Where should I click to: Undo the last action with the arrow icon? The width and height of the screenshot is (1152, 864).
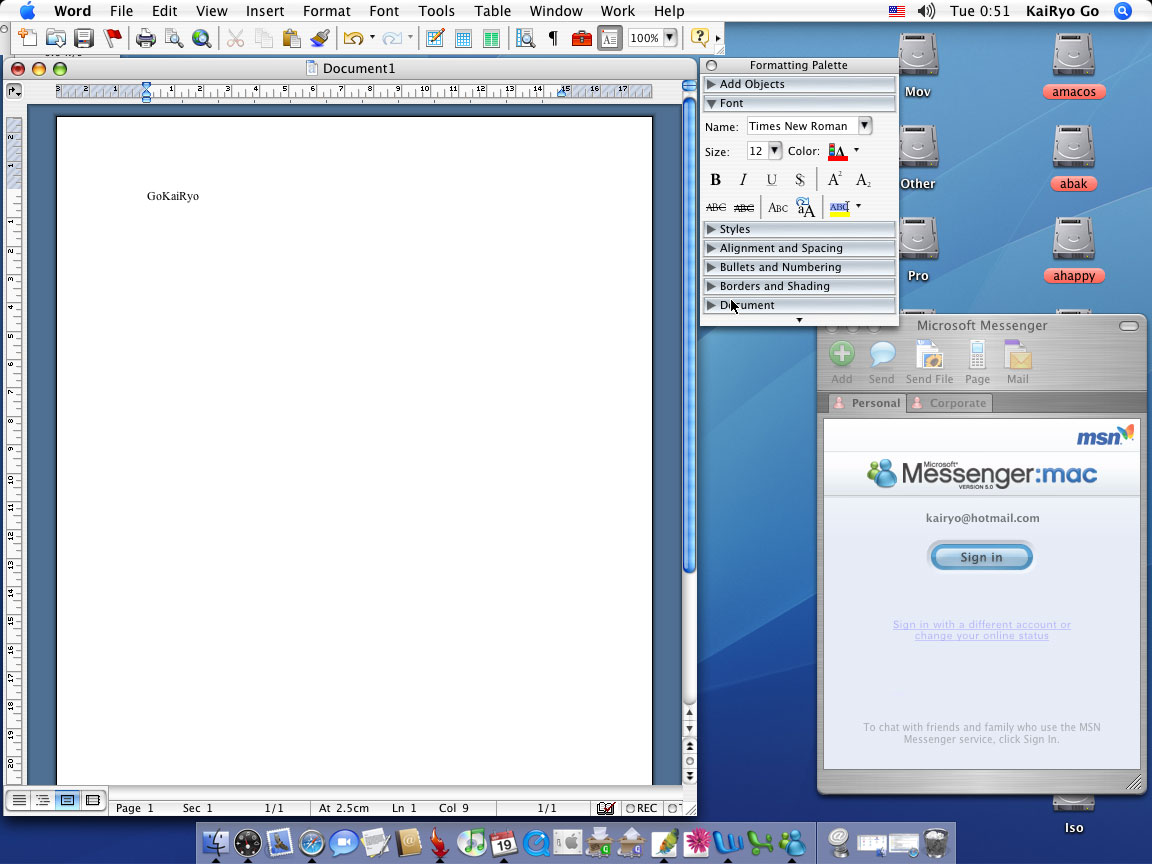353,37
